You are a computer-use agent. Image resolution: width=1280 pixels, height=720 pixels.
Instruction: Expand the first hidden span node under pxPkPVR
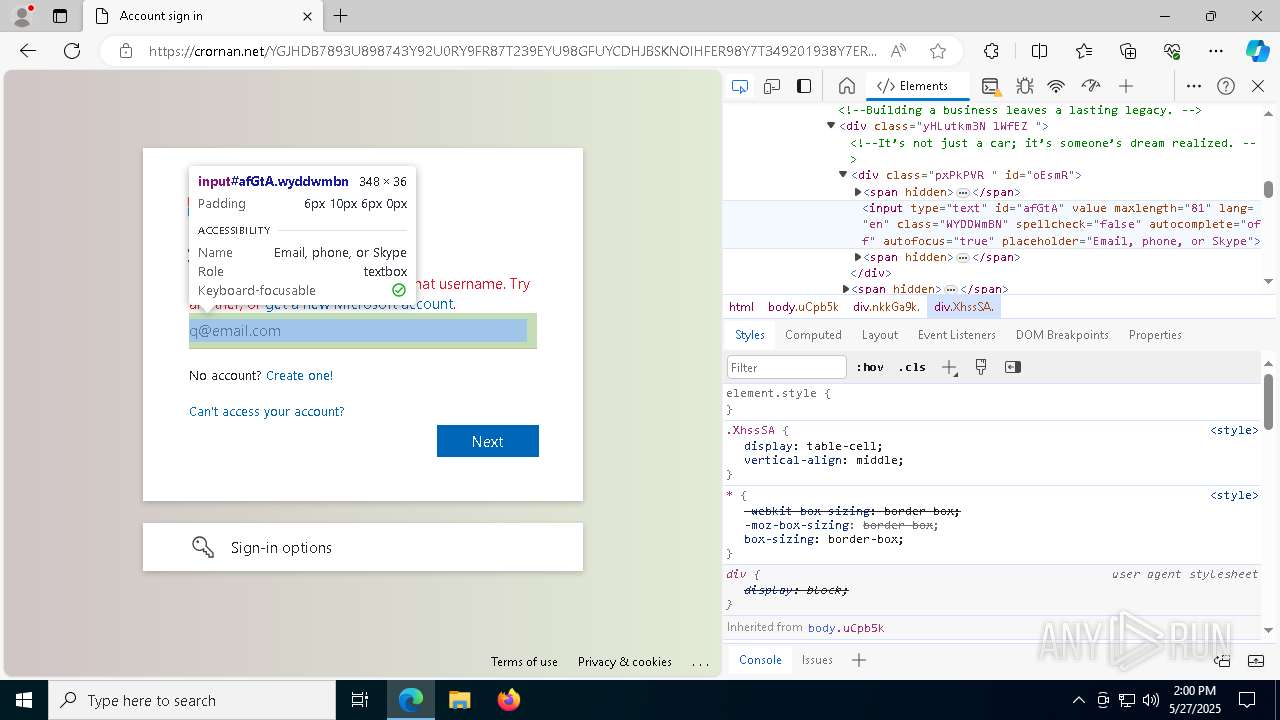coord(858,192)
